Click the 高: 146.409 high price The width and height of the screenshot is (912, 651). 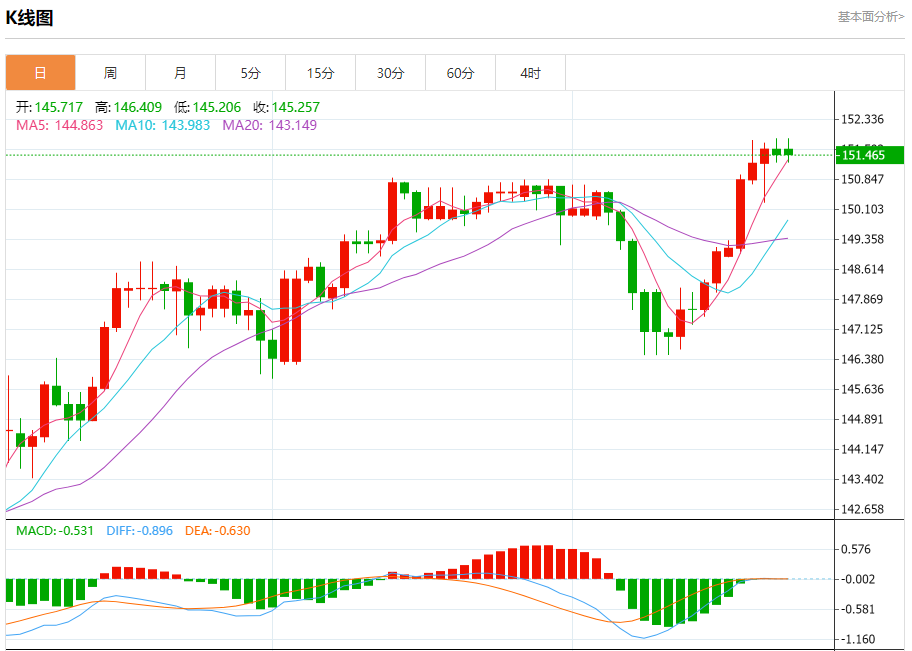click(x=129, y=107)
